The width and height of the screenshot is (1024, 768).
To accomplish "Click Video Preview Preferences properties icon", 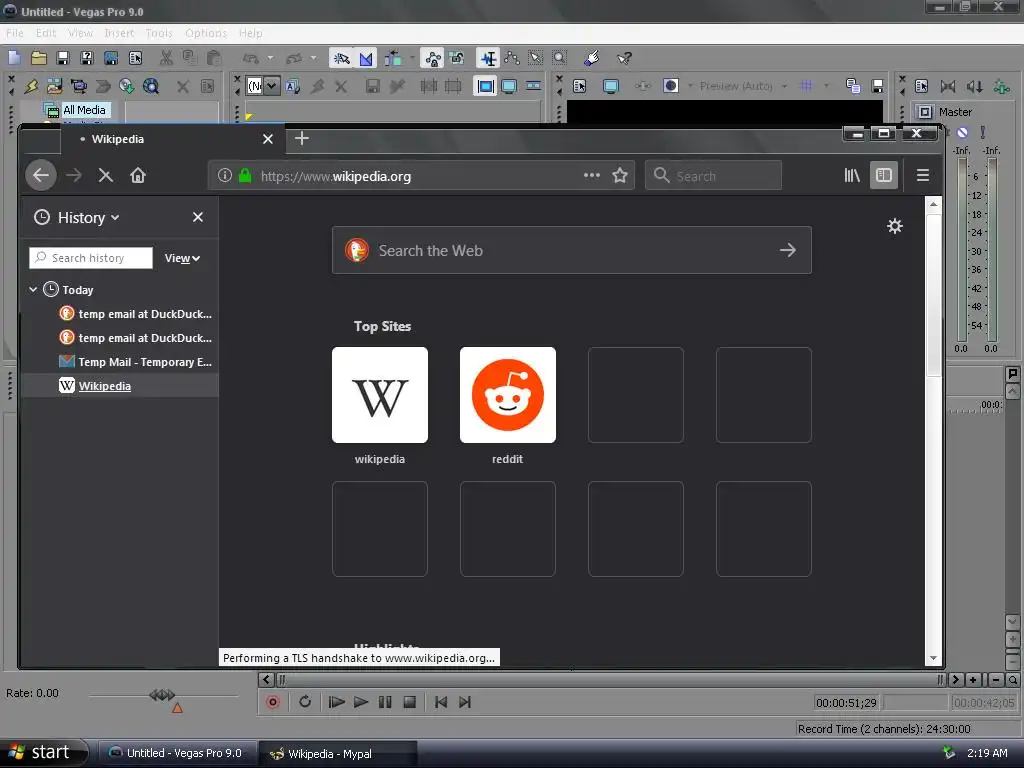I will (579, 86).
